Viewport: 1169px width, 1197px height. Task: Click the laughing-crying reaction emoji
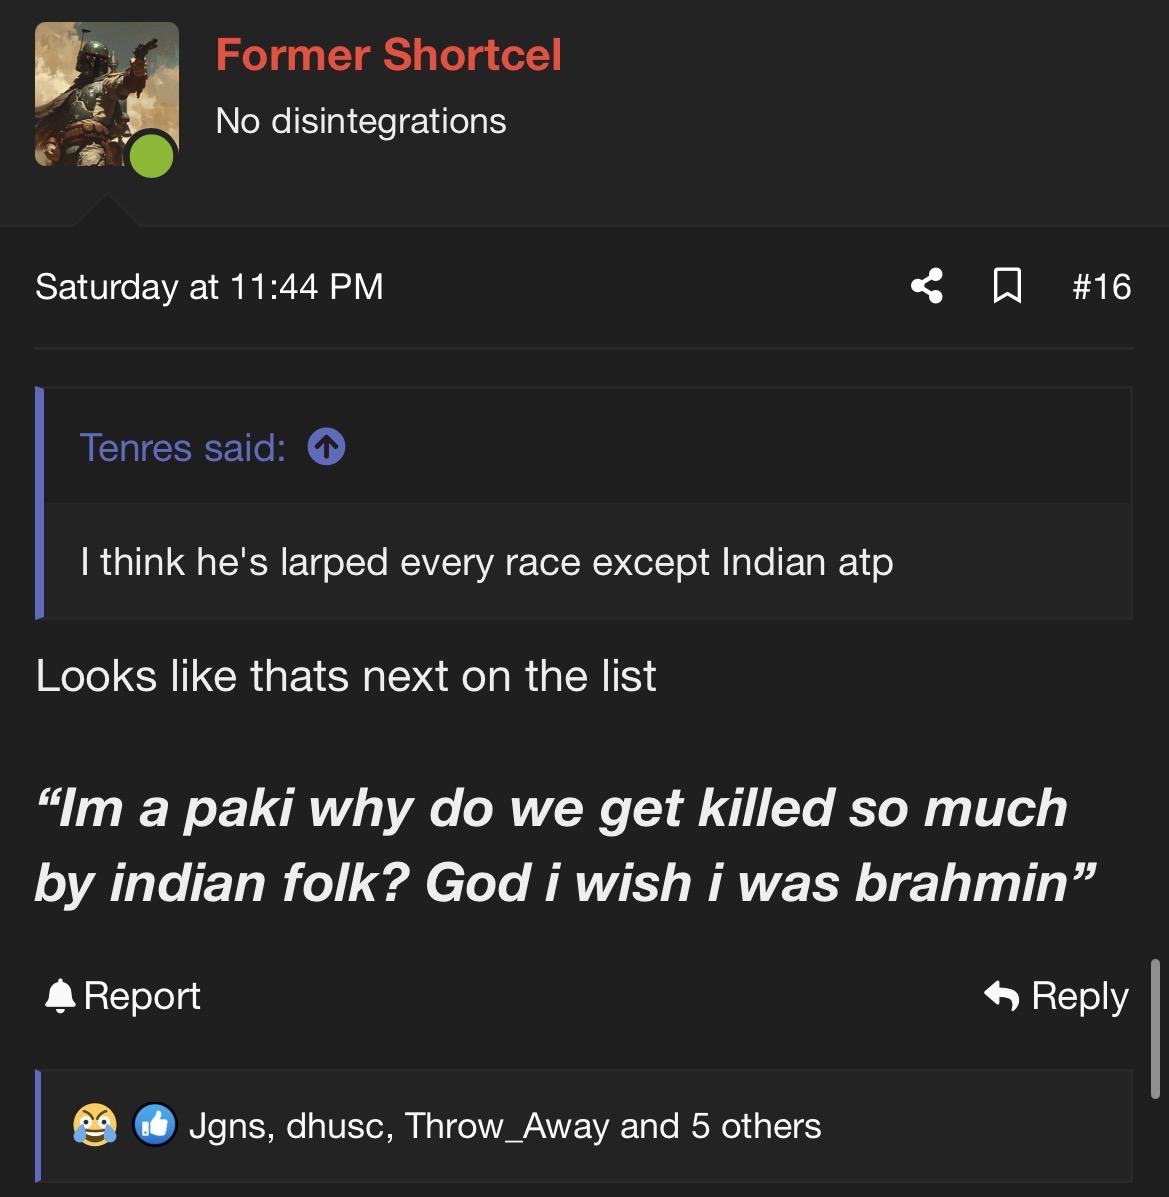pos(95,1125)
